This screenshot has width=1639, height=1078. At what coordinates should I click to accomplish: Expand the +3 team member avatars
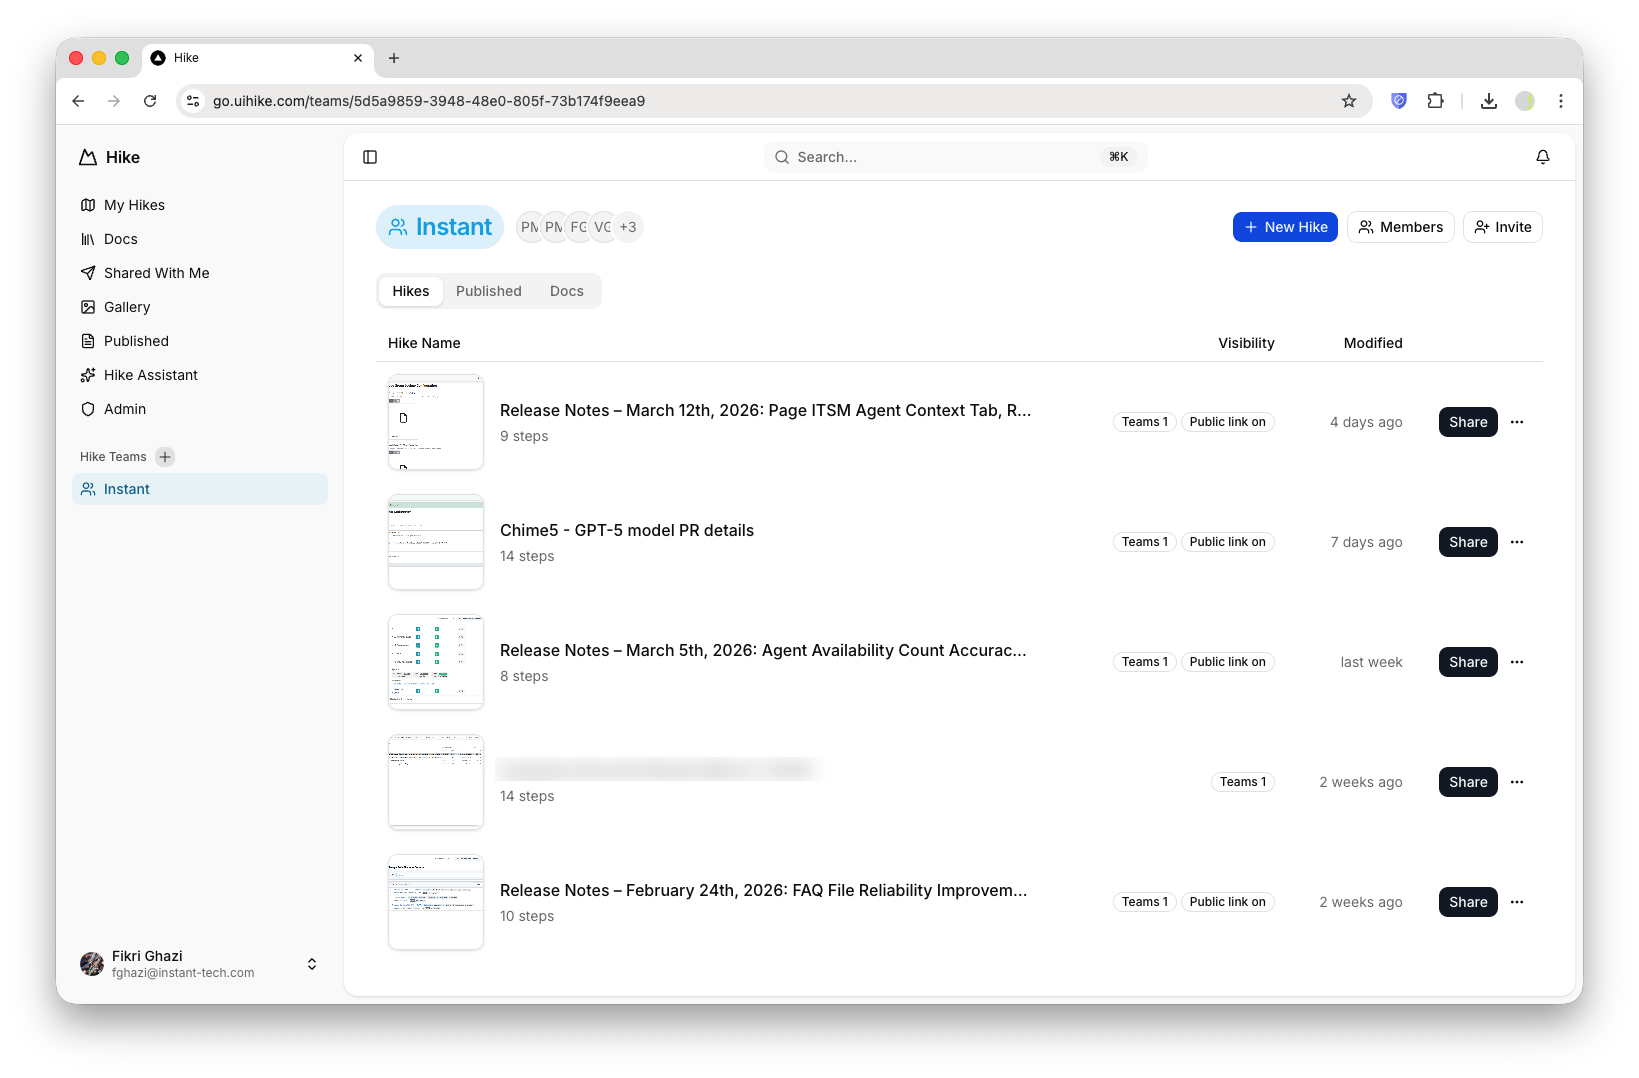pos(629,226)
